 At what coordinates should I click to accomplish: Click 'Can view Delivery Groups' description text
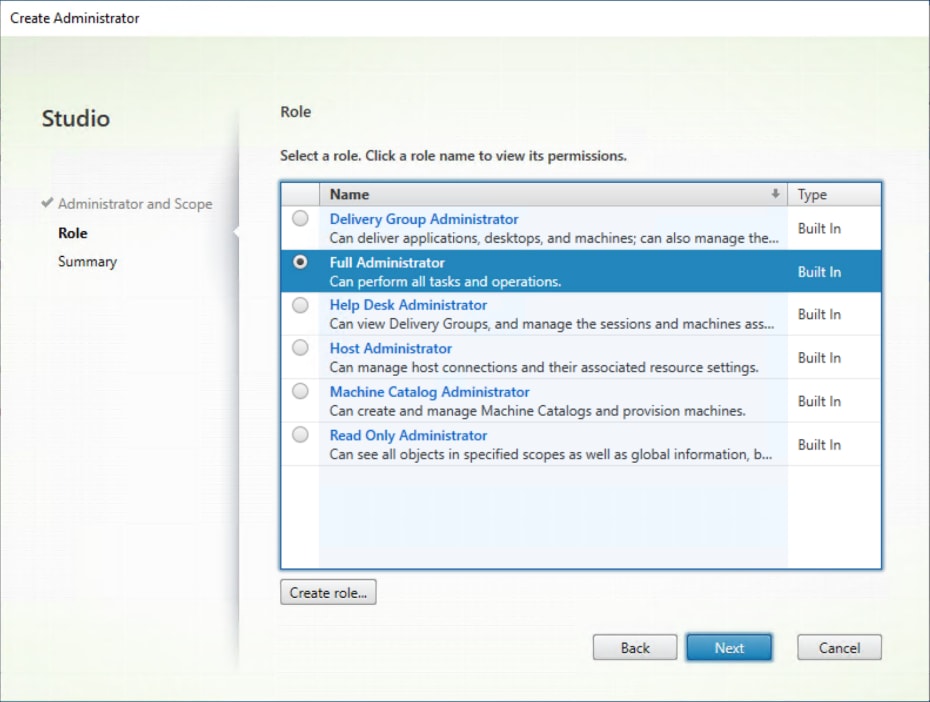click(552, 324)
